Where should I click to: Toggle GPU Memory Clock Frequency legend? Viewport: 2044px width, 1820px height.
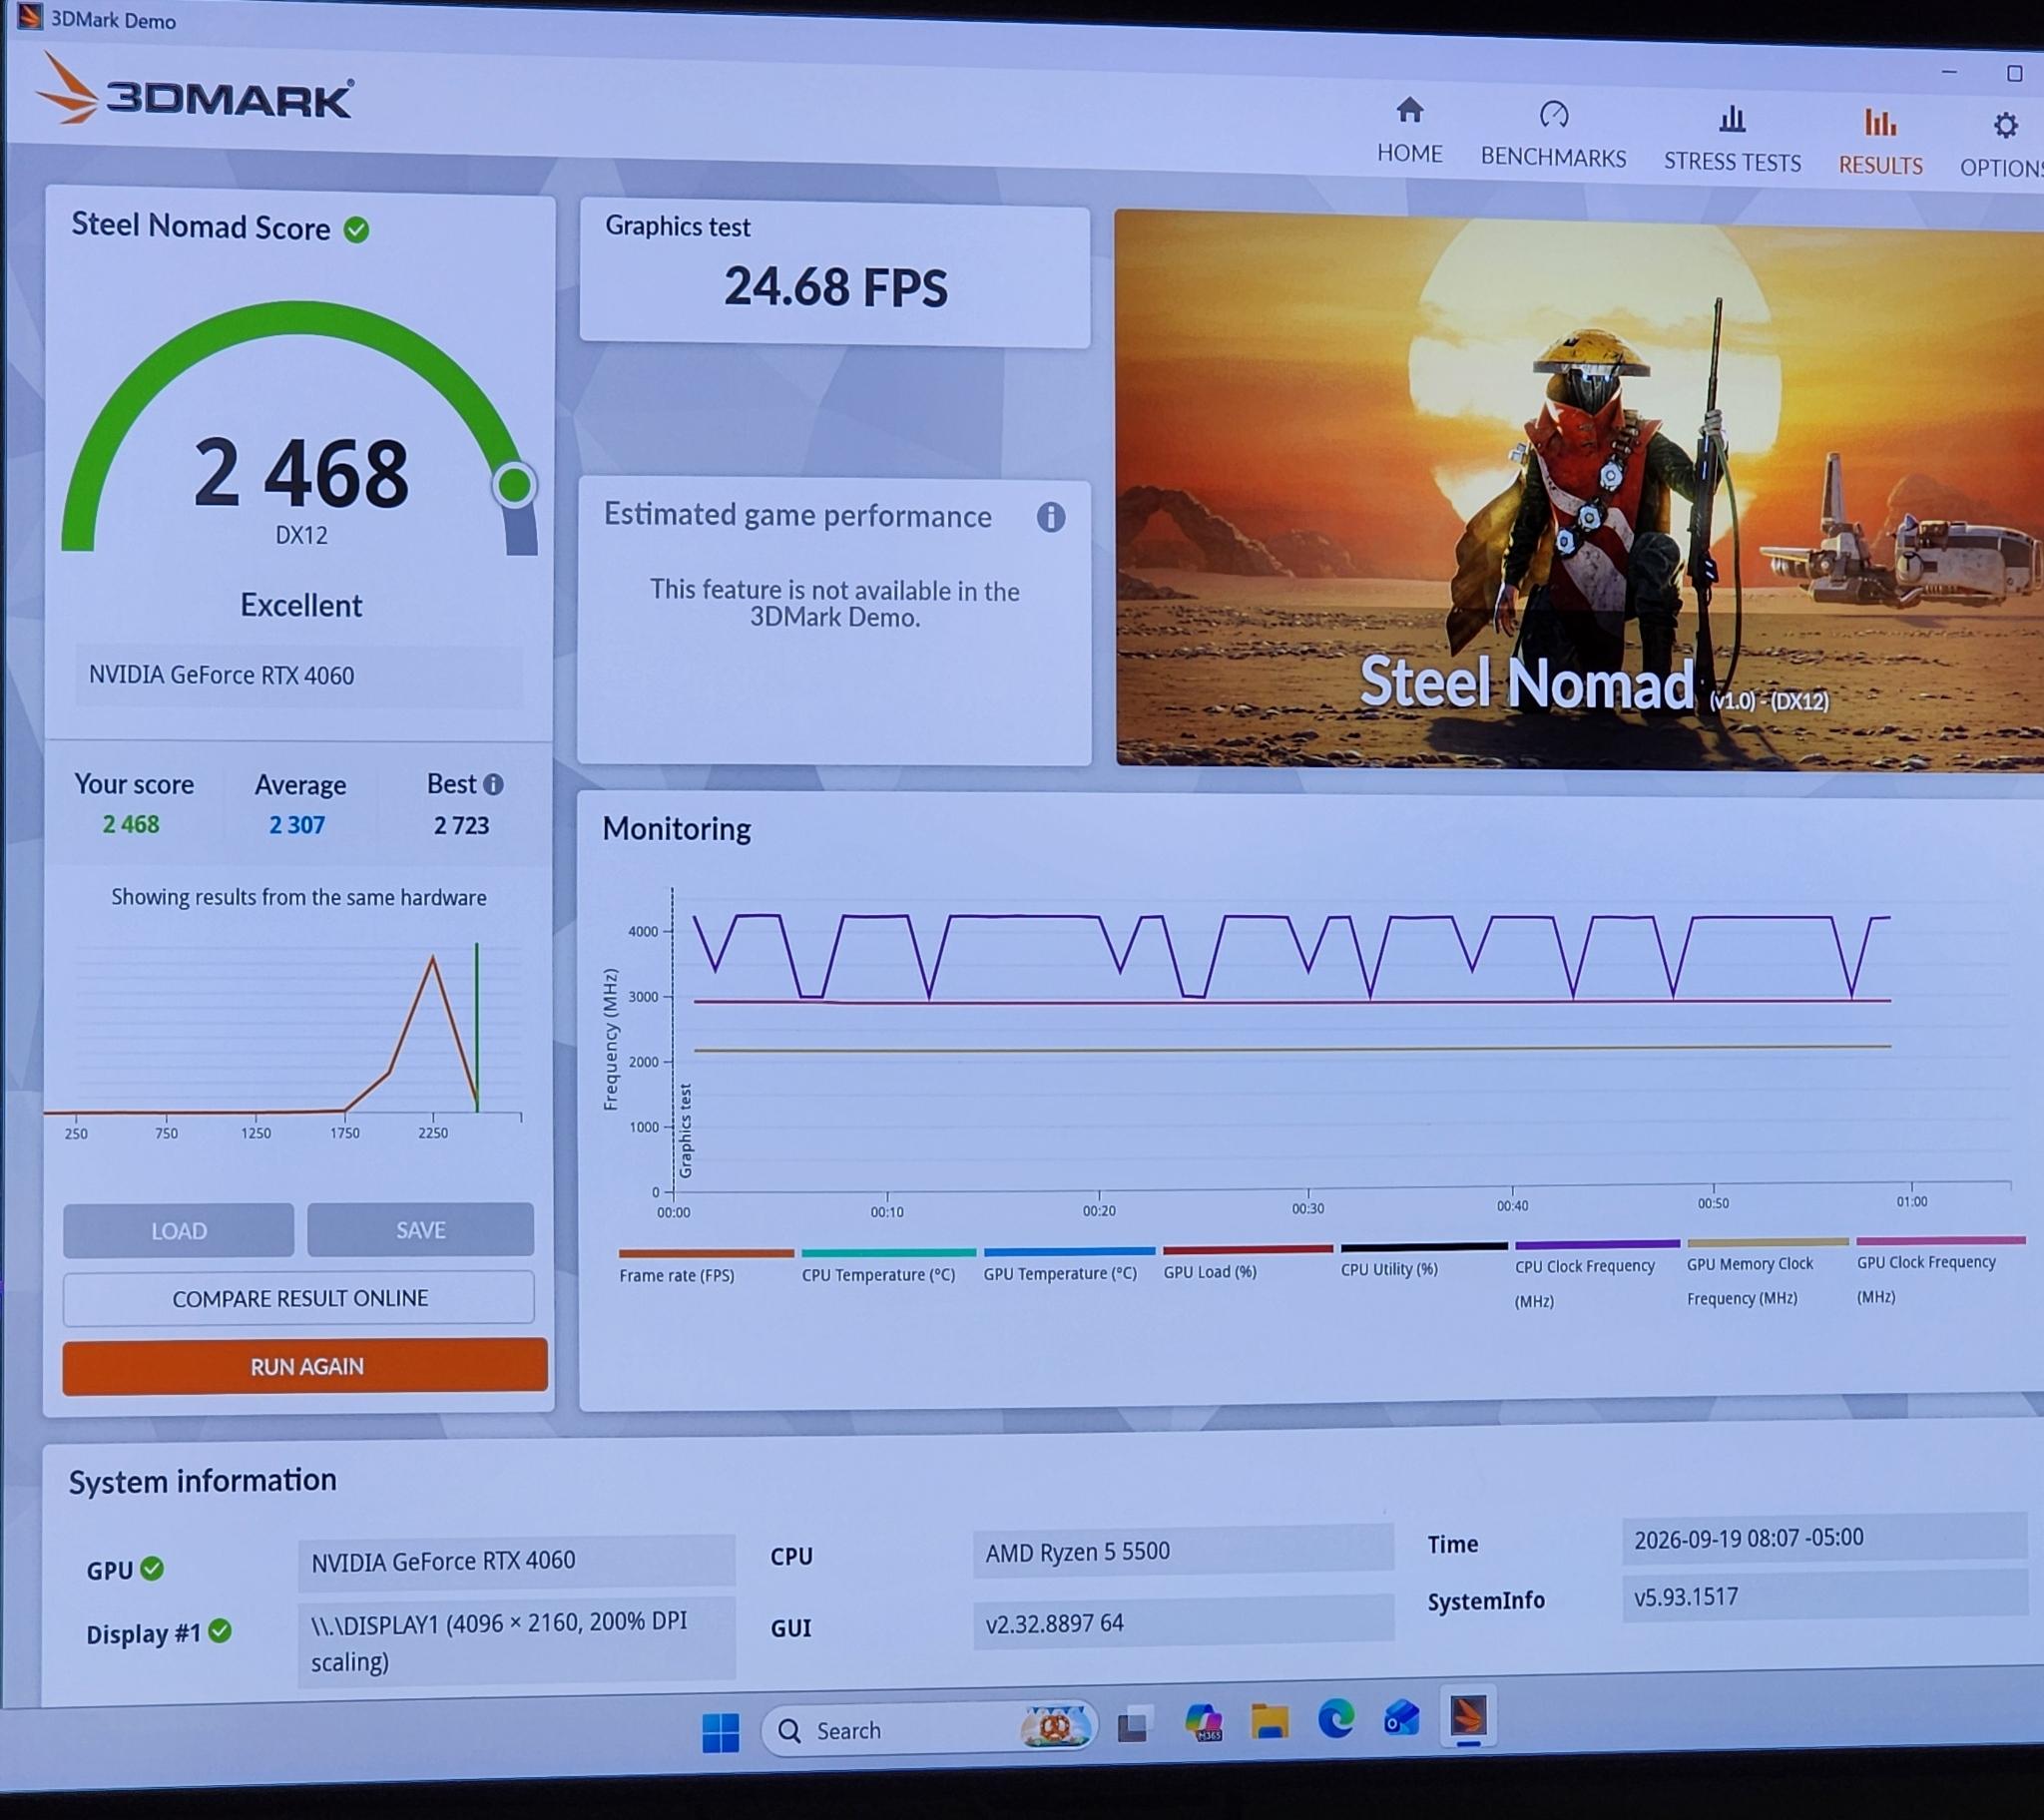1767,1274
